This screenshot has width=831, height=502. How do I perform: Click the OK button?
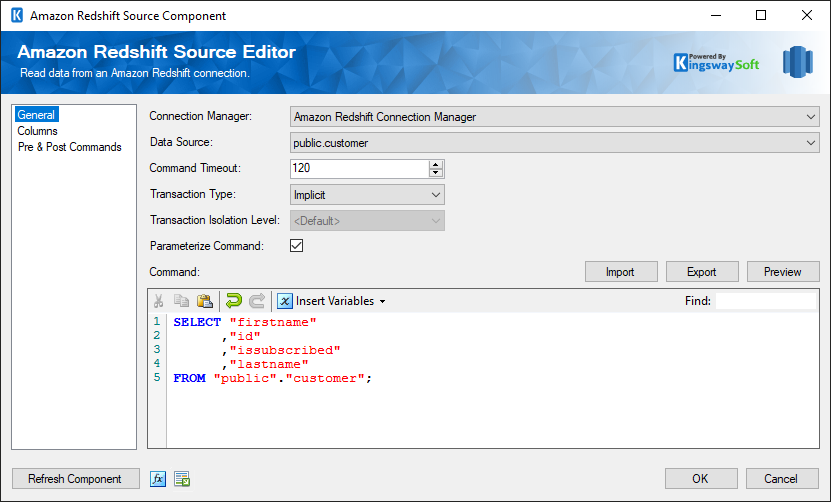pos(701,479)
